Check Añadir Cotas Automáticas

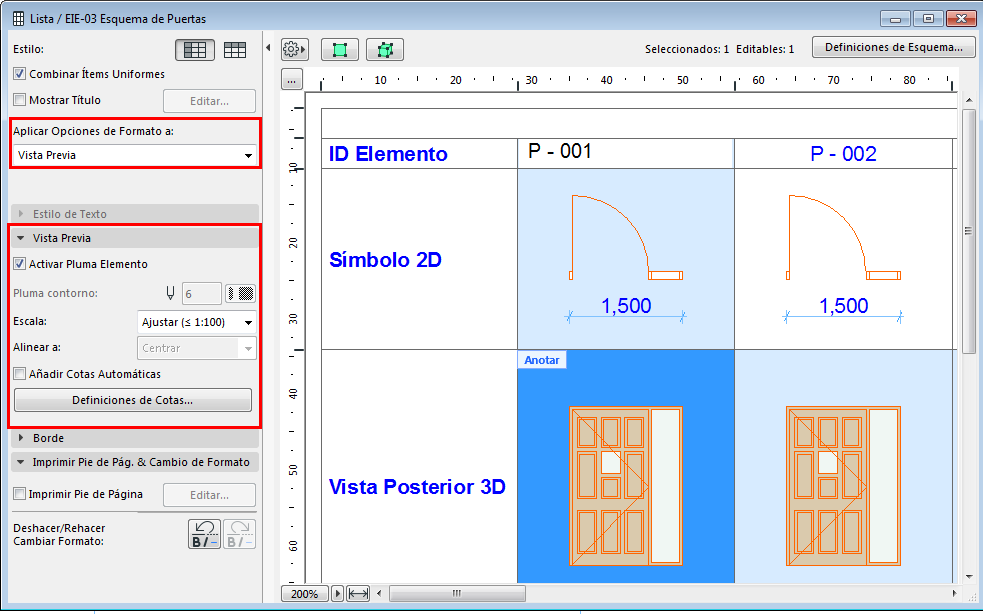[20, 374]
